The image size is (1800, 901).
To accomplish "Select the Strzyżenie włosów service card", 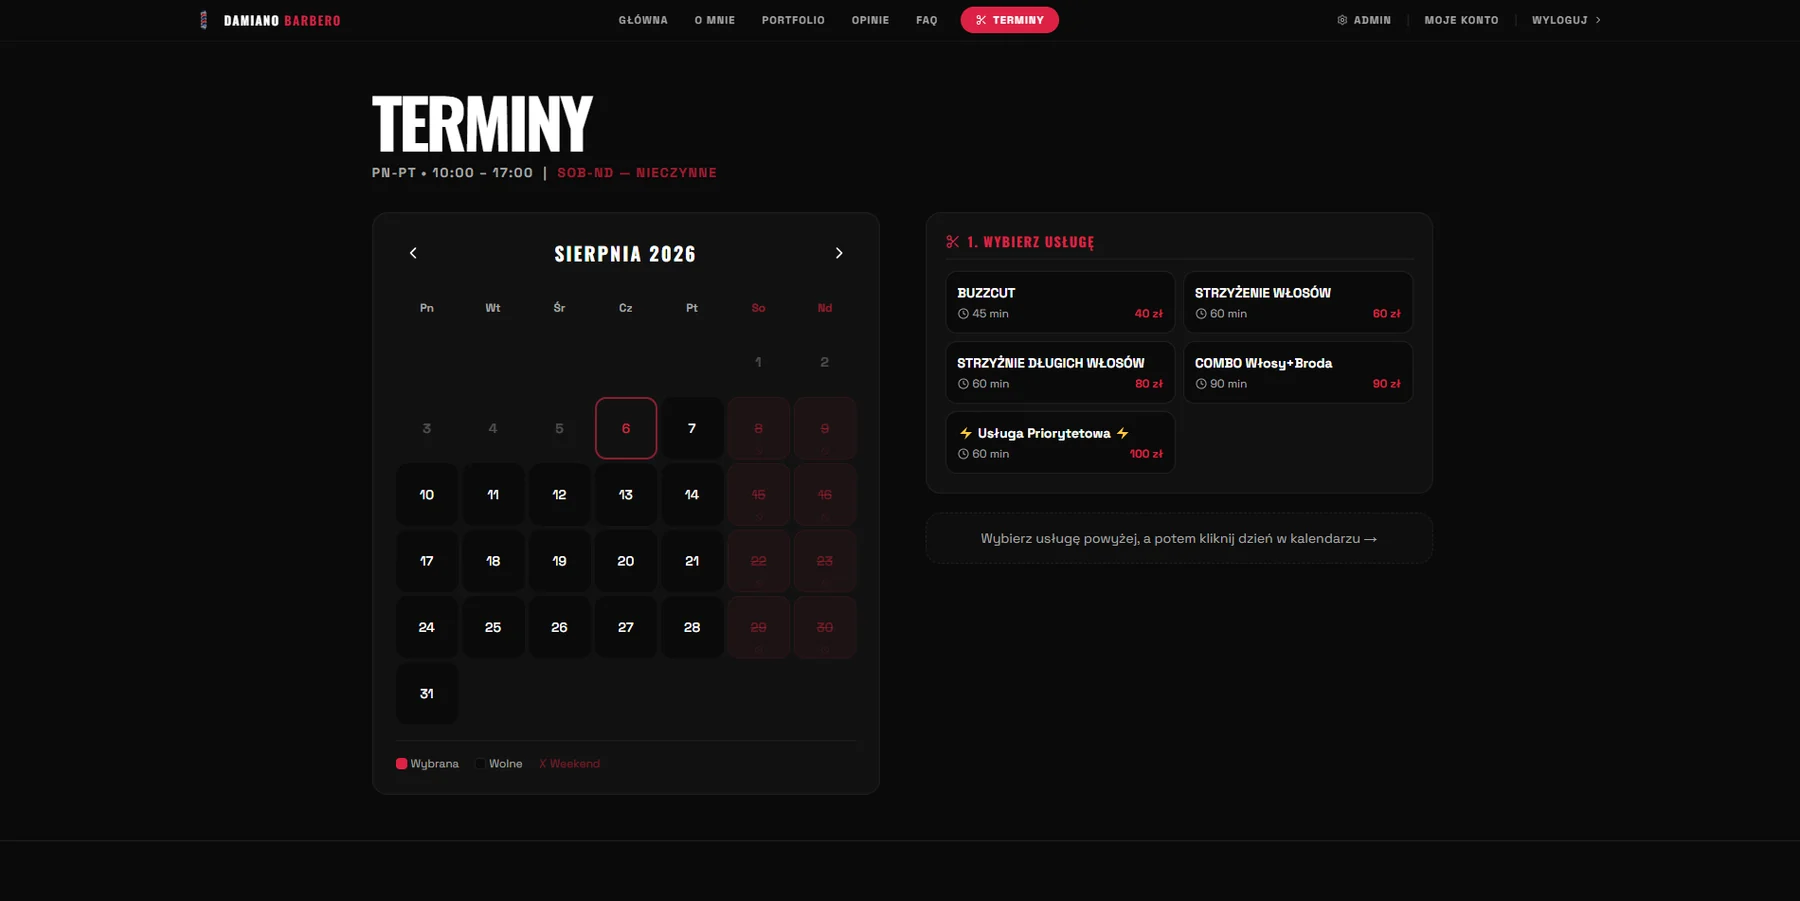I will coord(1298,302).
